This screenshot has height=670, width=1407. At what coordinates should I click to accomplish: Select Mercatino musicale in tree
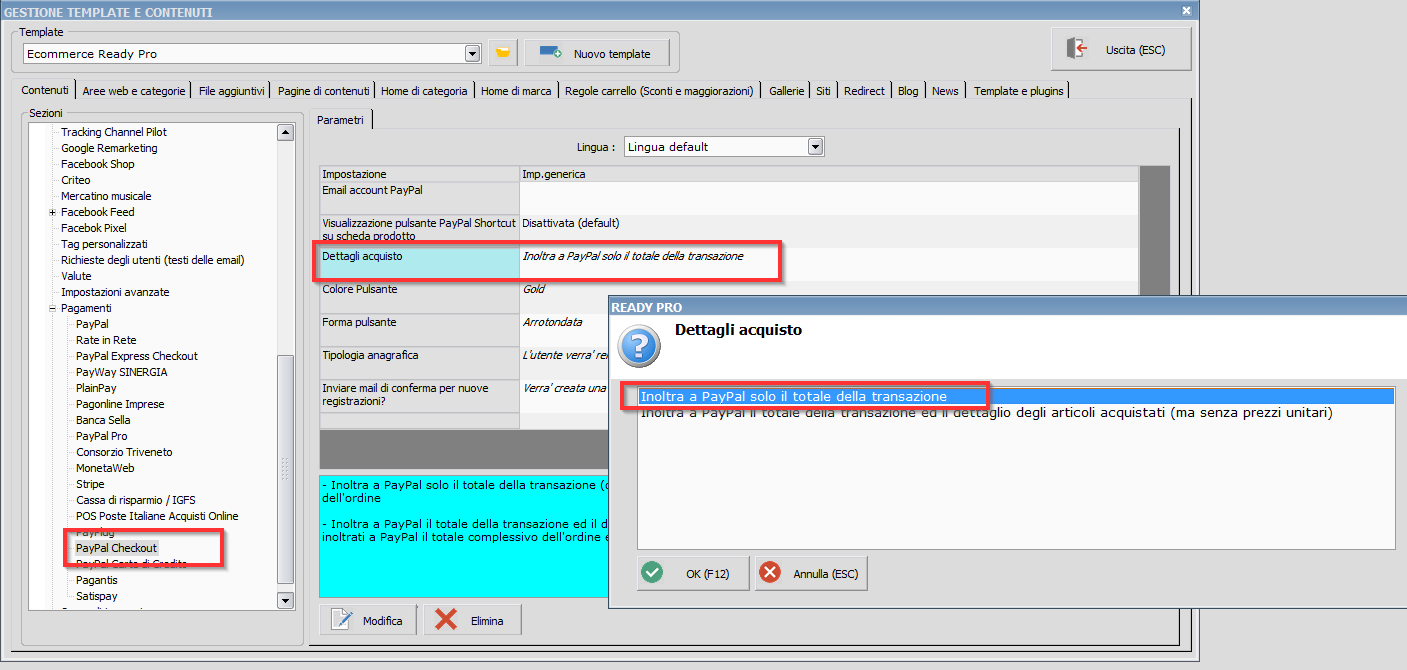[106, 196]
